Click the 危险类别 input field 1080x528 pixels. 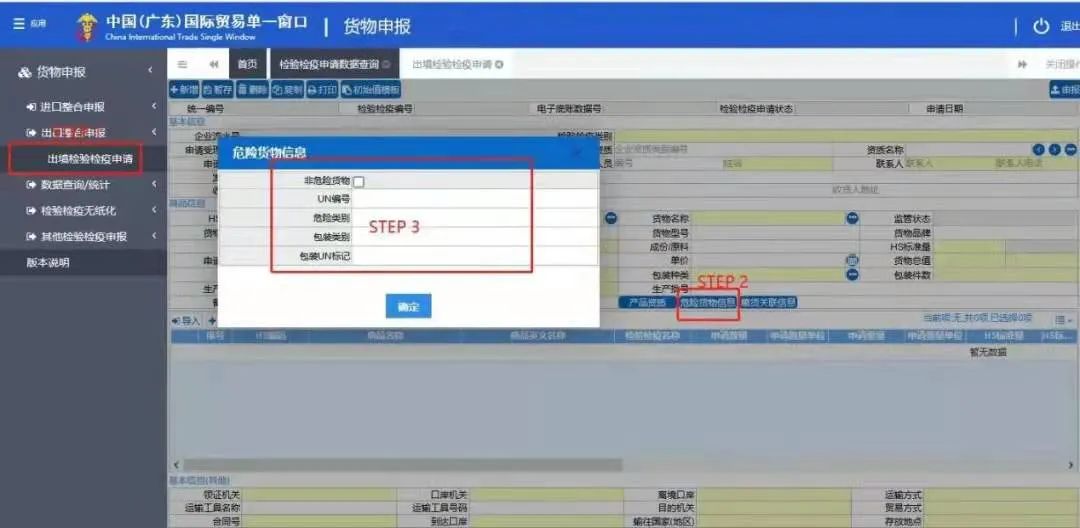(474, 218)
